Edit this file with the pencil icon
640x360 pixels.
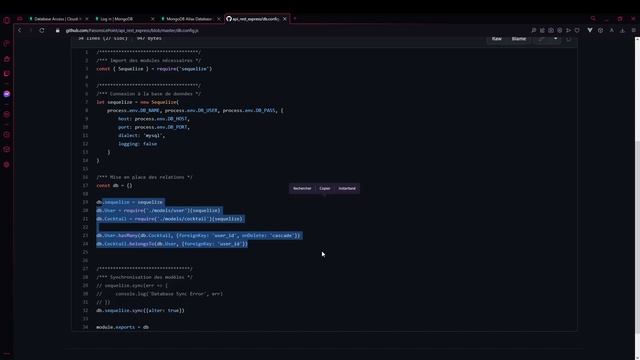[541, 39]
